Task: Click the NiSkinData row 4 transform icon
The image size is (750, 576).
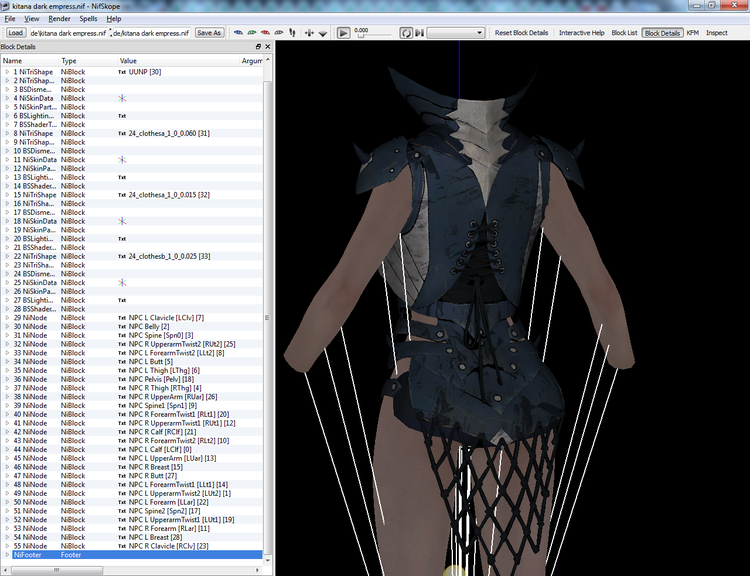Action: [122, 98]
